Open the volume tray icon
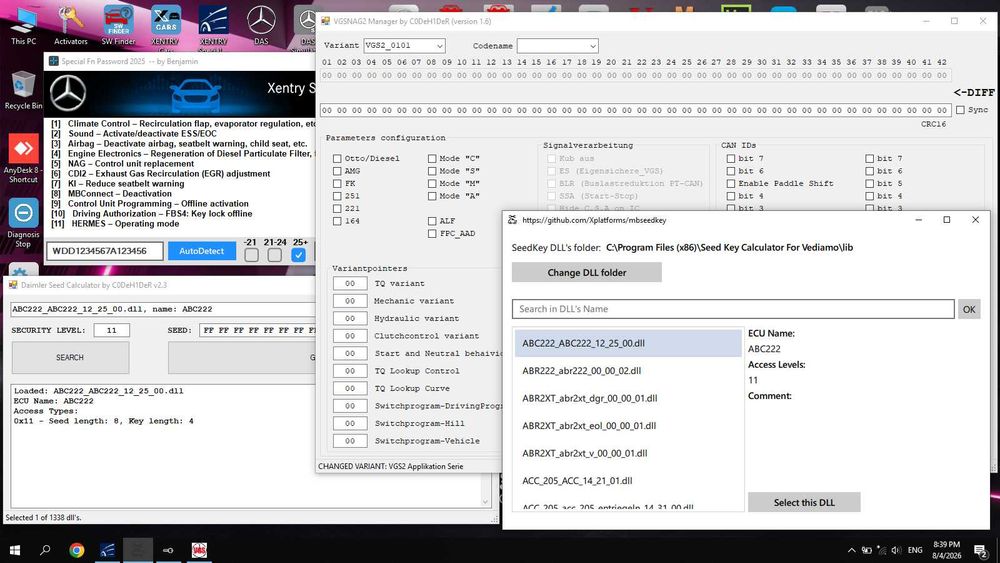1000x563 pixels. coord(896,550)
